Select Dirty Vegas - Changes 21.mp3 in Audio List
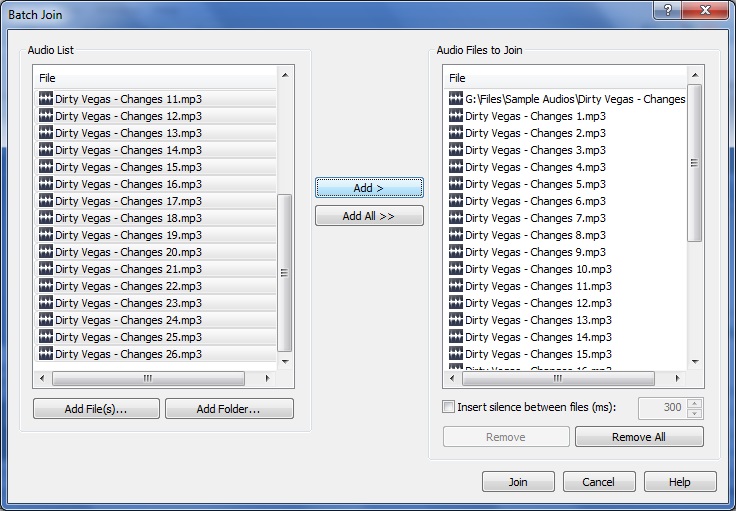This screenshot has width=736, height=511. [x=155, y=269]
